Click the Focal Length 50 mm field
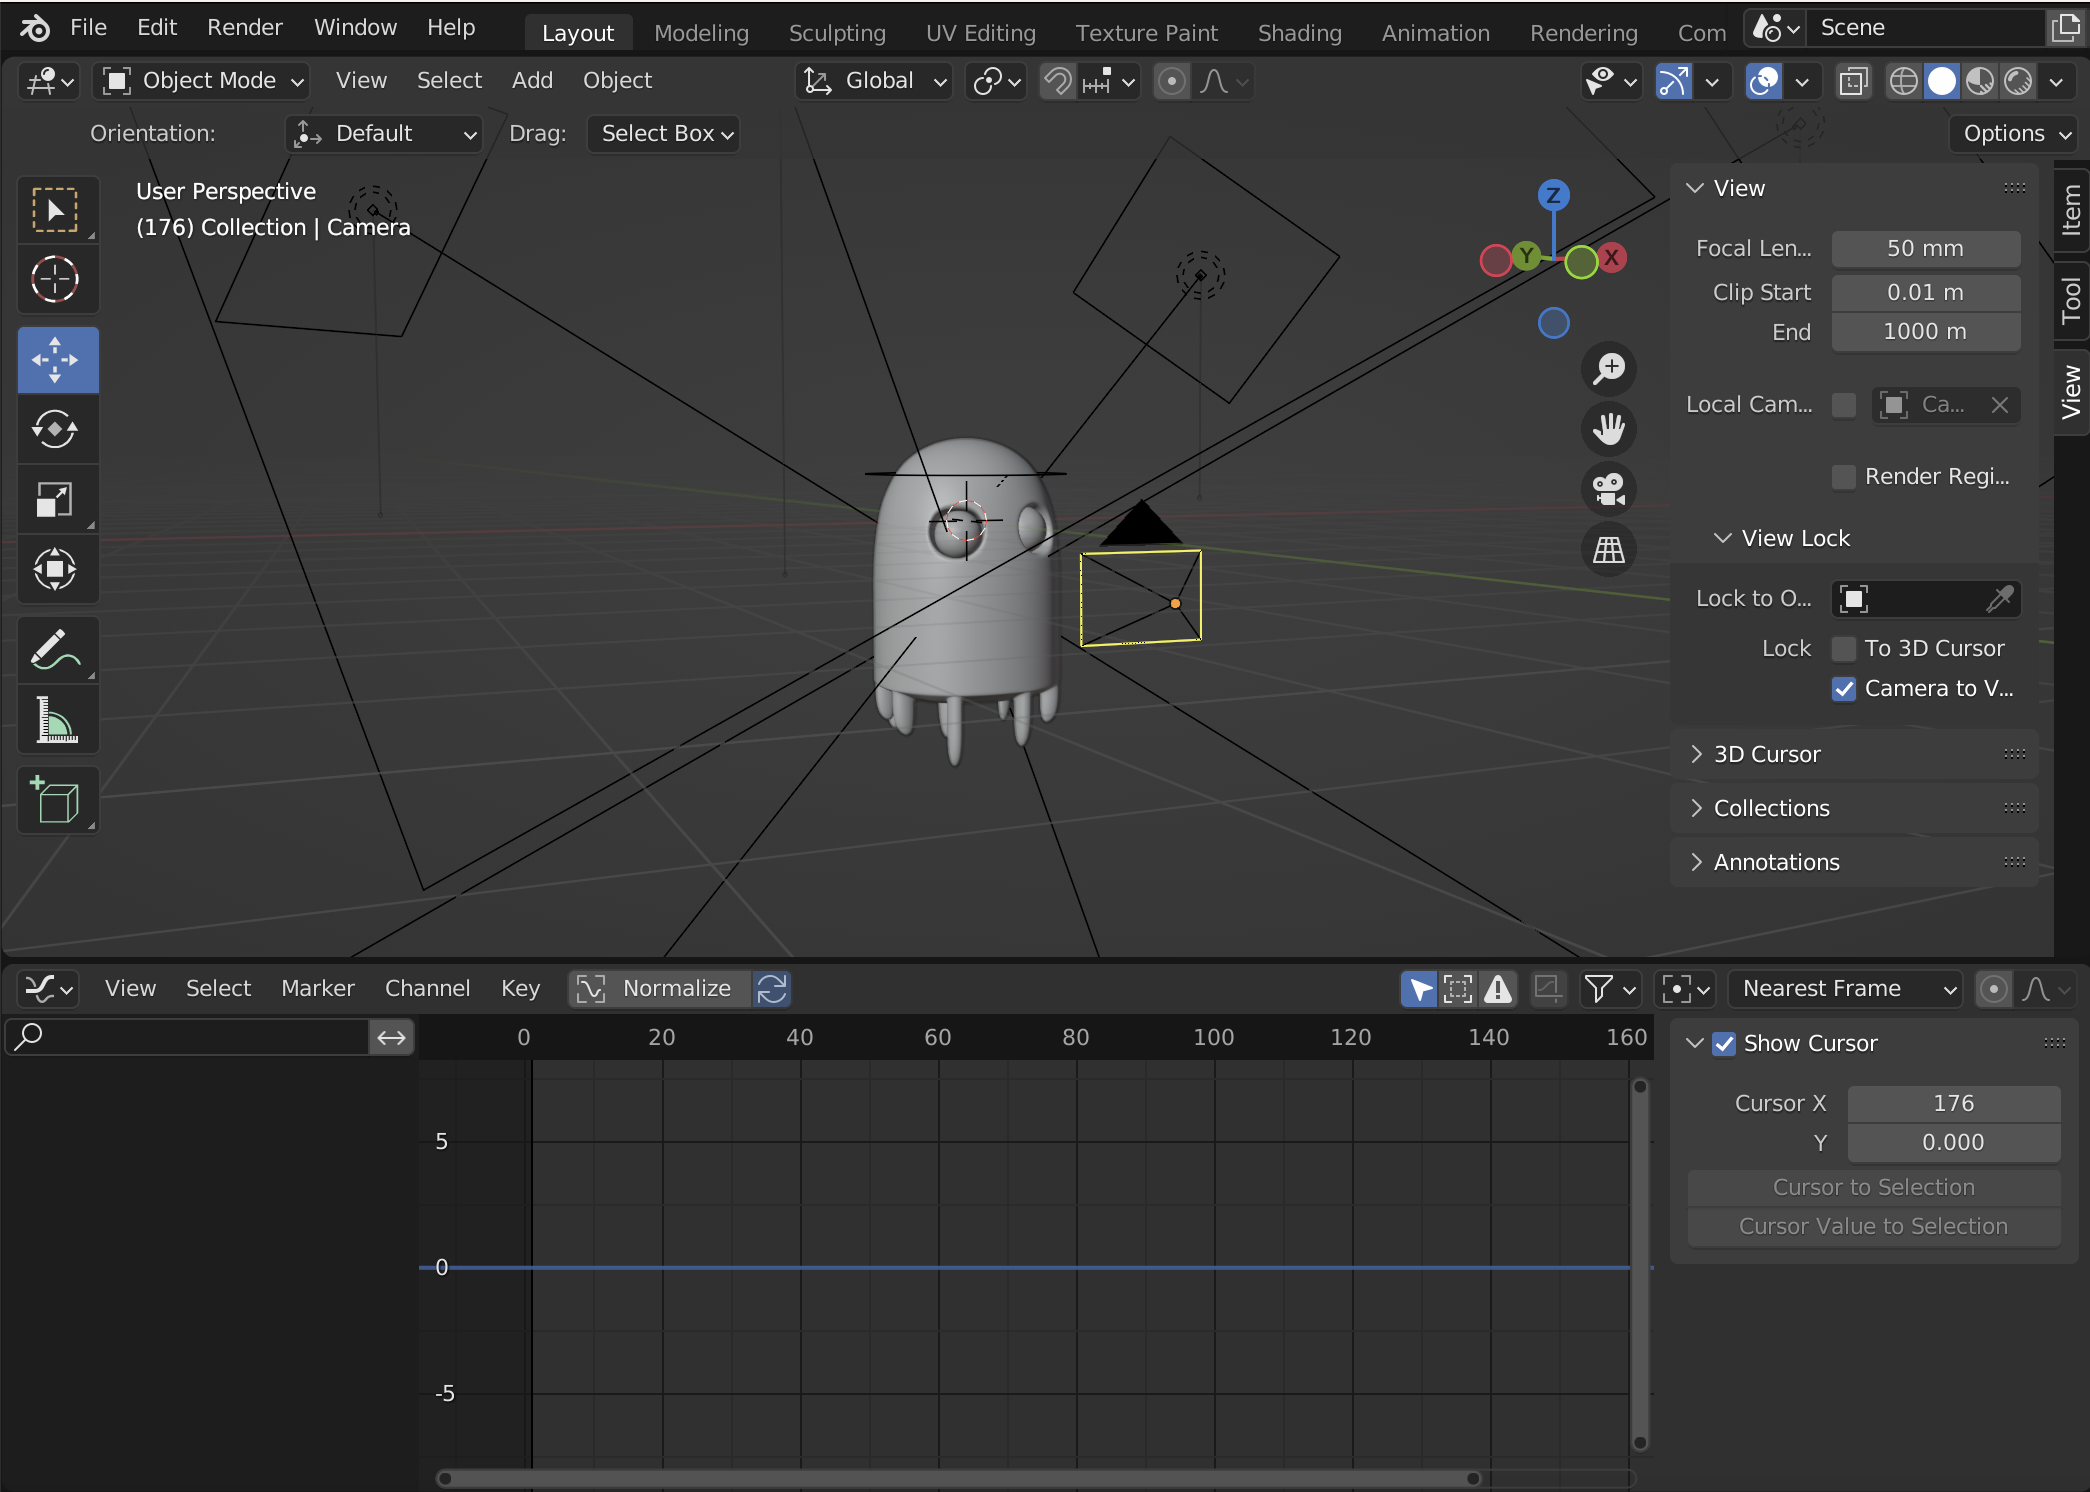 pyautogui.click(x=1925, y=249)
